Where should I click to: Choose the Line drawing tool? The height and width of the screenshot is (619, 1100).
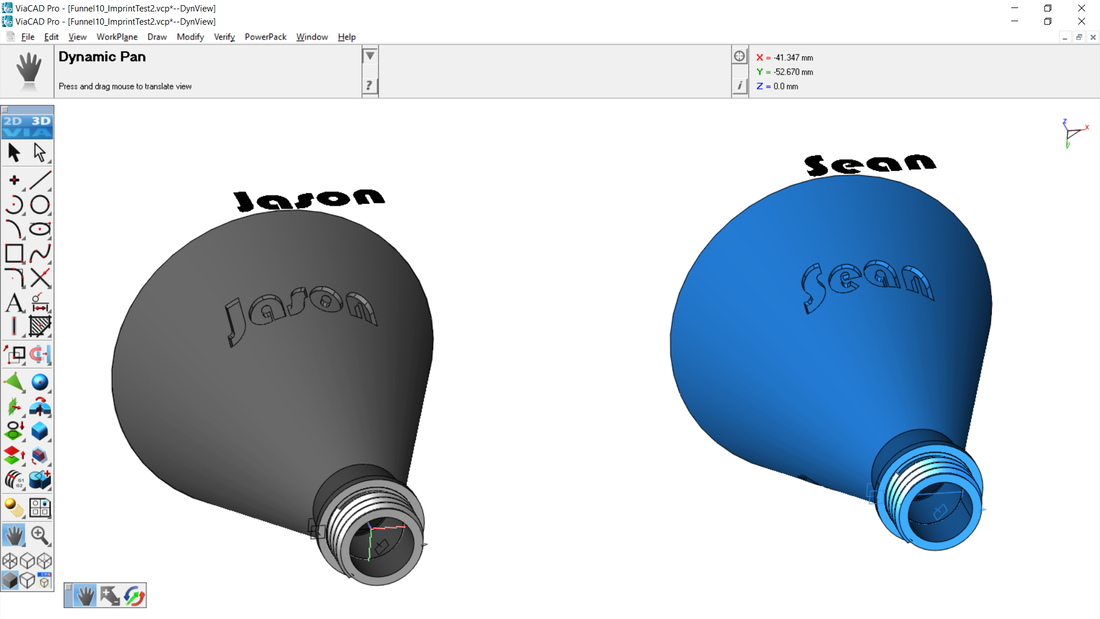point(40,181)
